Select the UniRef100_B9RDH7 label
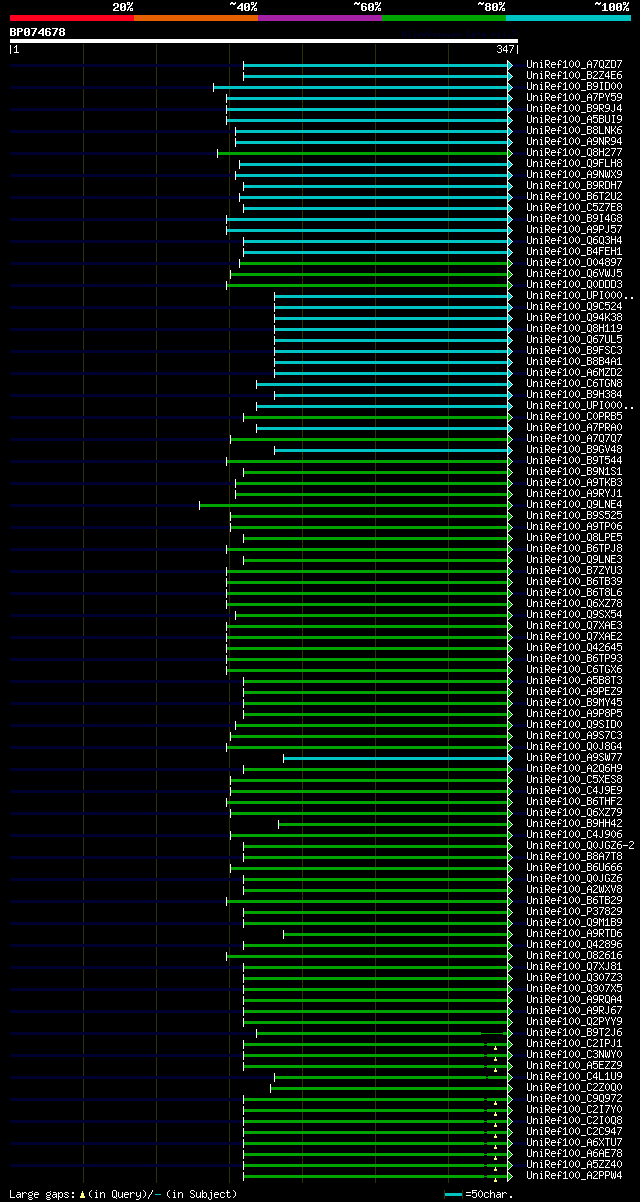640x1202 pixels. [574, 185]
